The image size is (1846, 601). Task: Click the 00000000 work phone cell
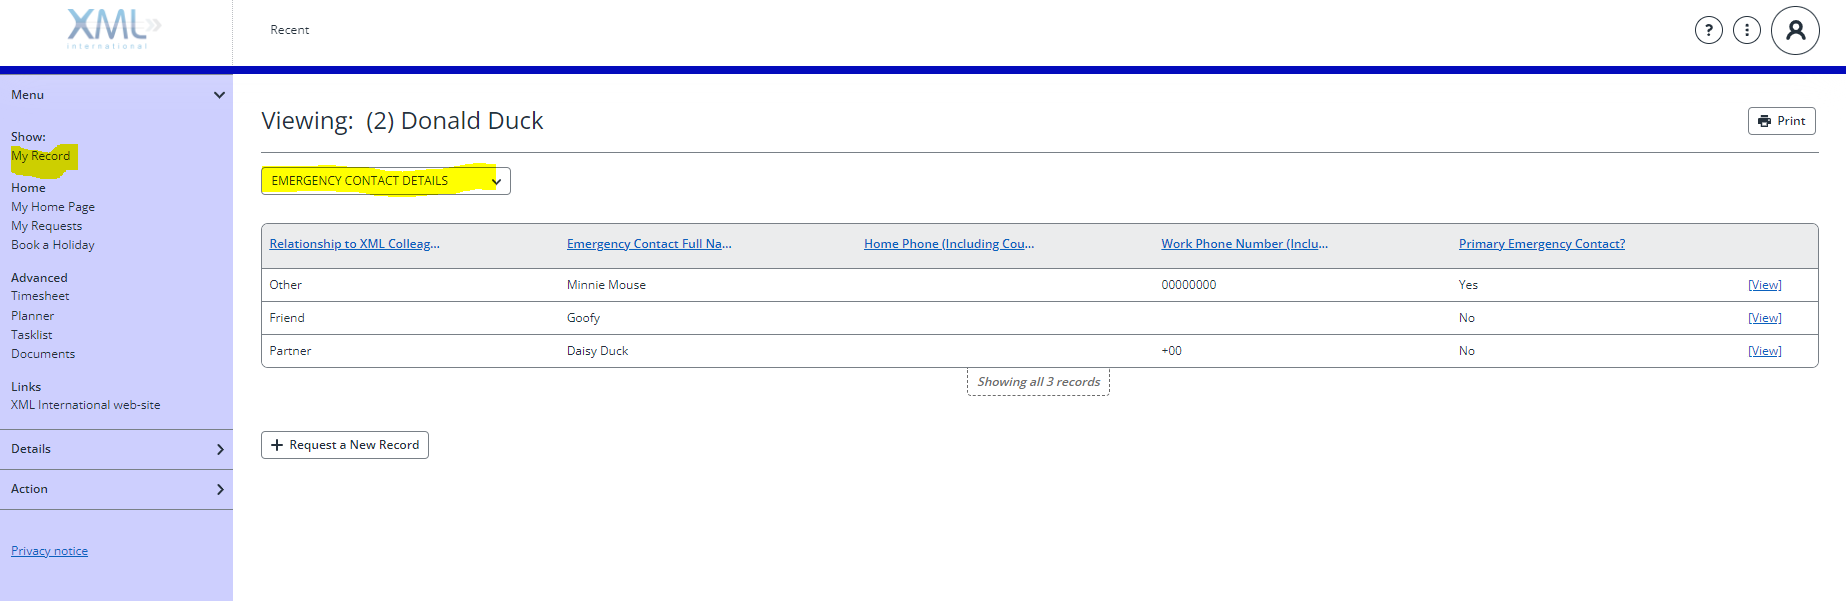coord(1188,285)
